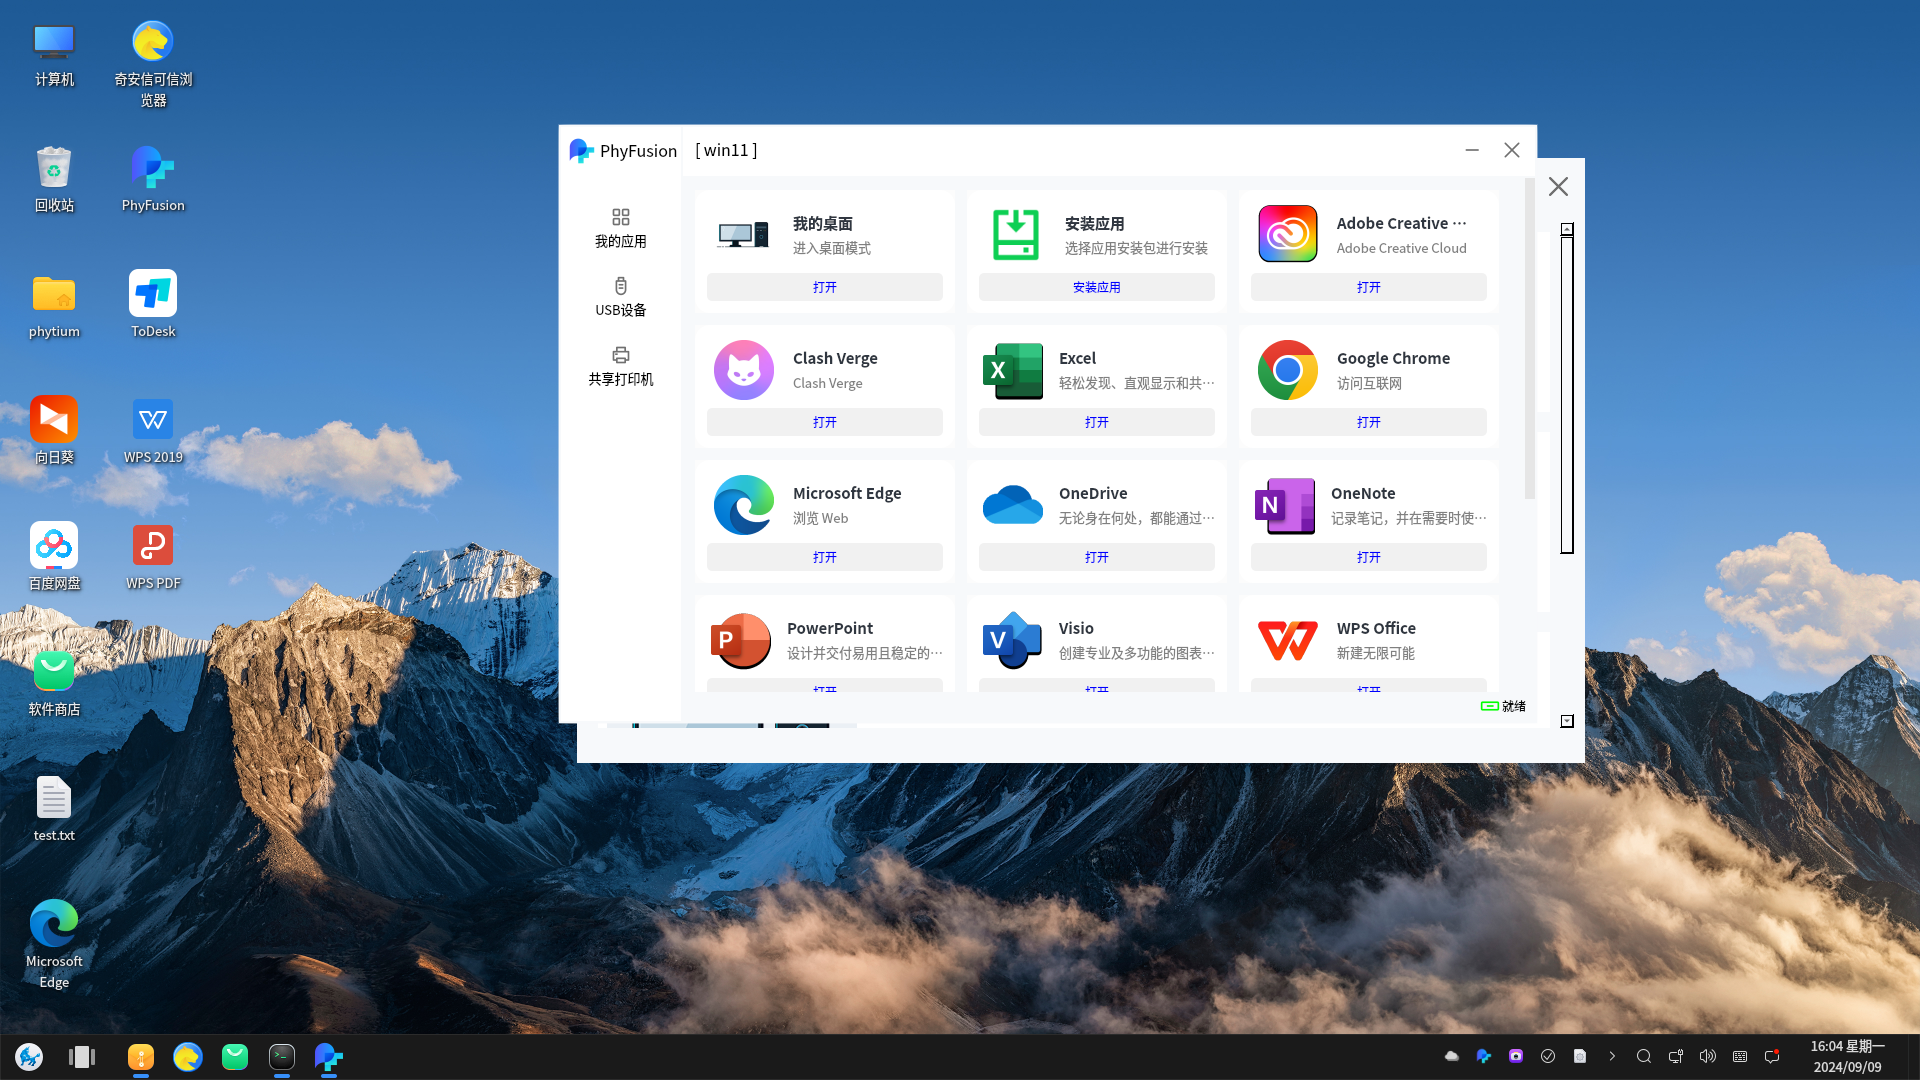The image size is (1920, 1080).
Task: Expand the hidden system tray chevron
Action: [x=1612, y=1056]
